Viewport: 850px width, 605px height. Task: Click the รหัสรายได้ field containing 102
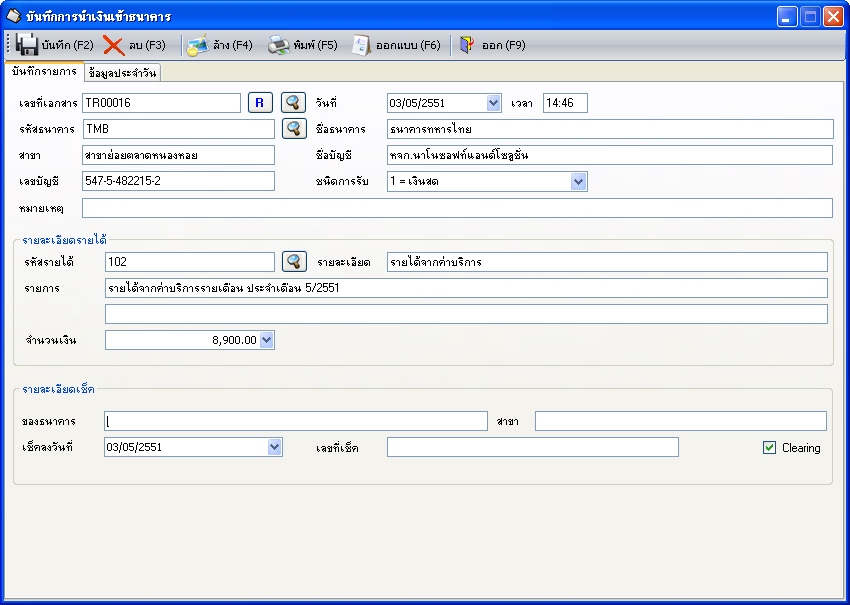coord(190,262)
